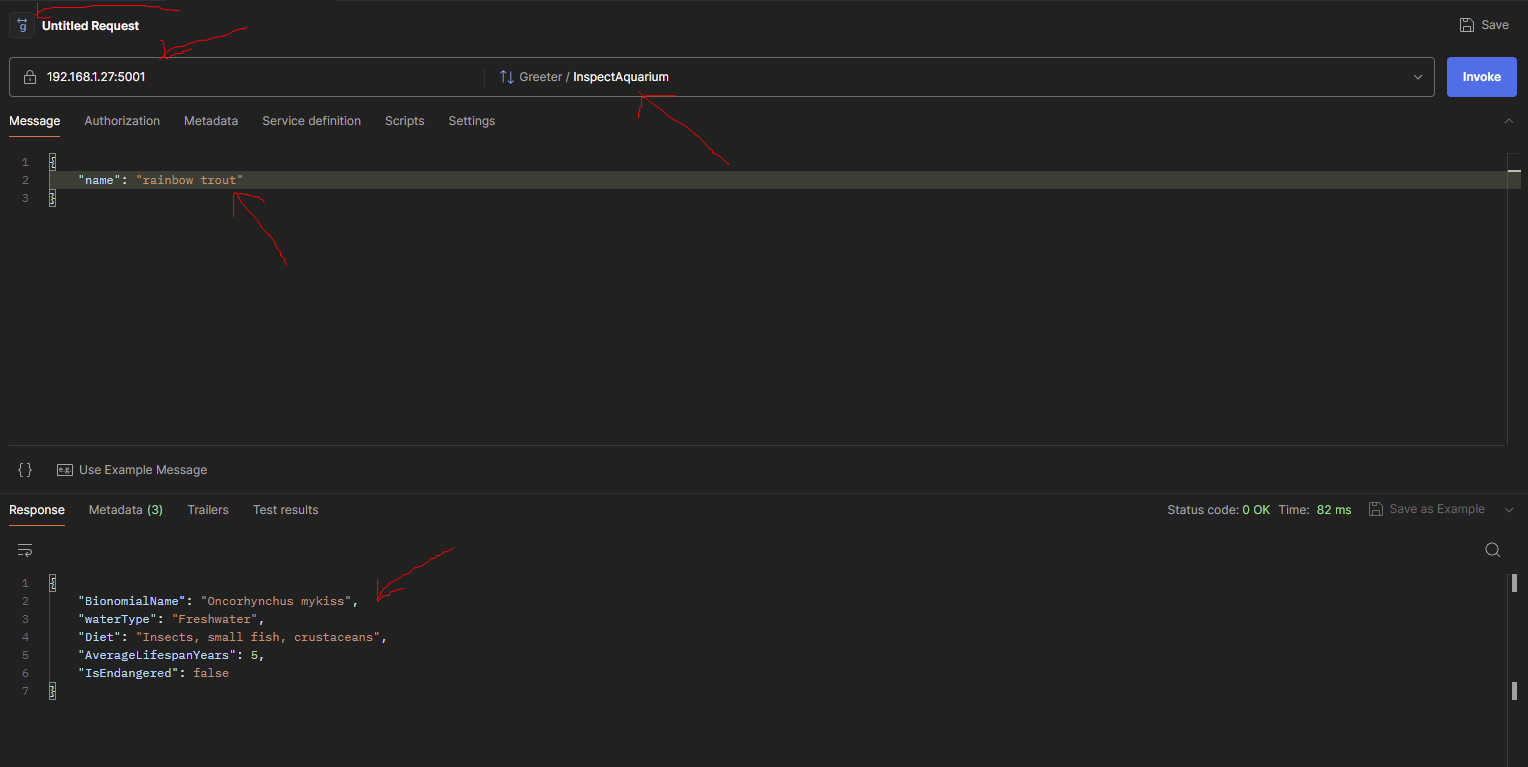Click the Untitled Request title
This screenshot has width=1528, height=767.
pos(91,26)
